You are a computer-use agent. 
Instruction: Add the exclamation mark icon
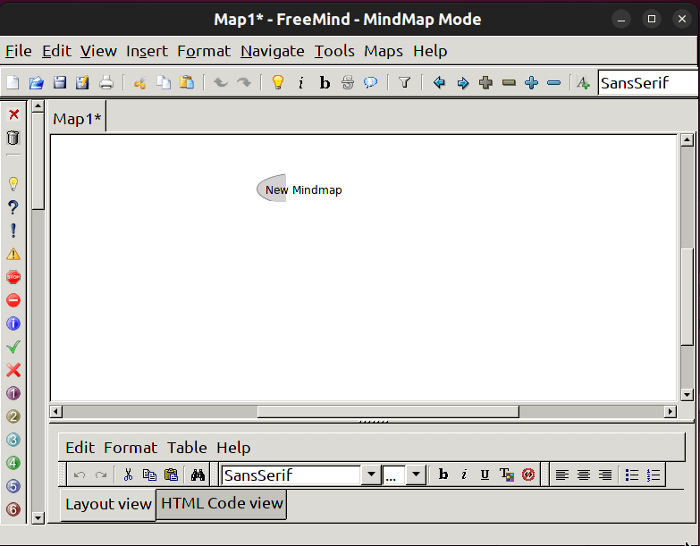click(x=13, y=230)
